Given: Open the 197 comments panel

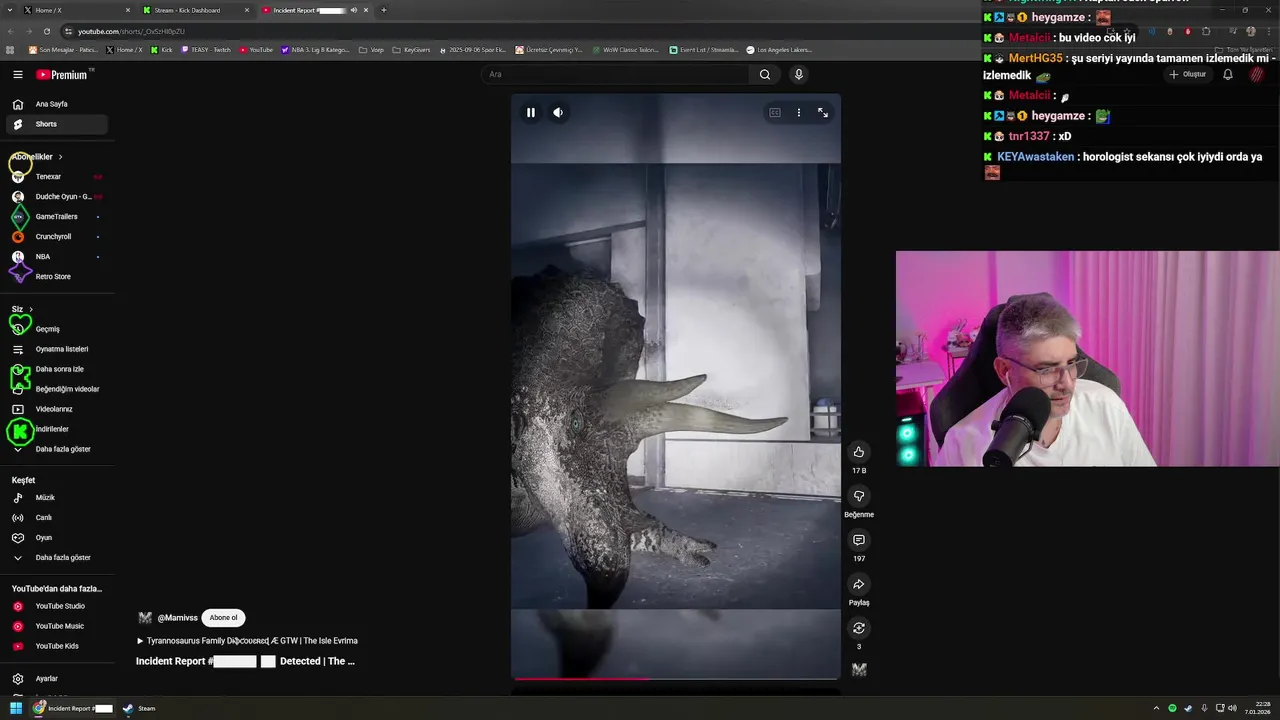Looking at the screenshot, I should pyautogui.click(x=858, y=540).
